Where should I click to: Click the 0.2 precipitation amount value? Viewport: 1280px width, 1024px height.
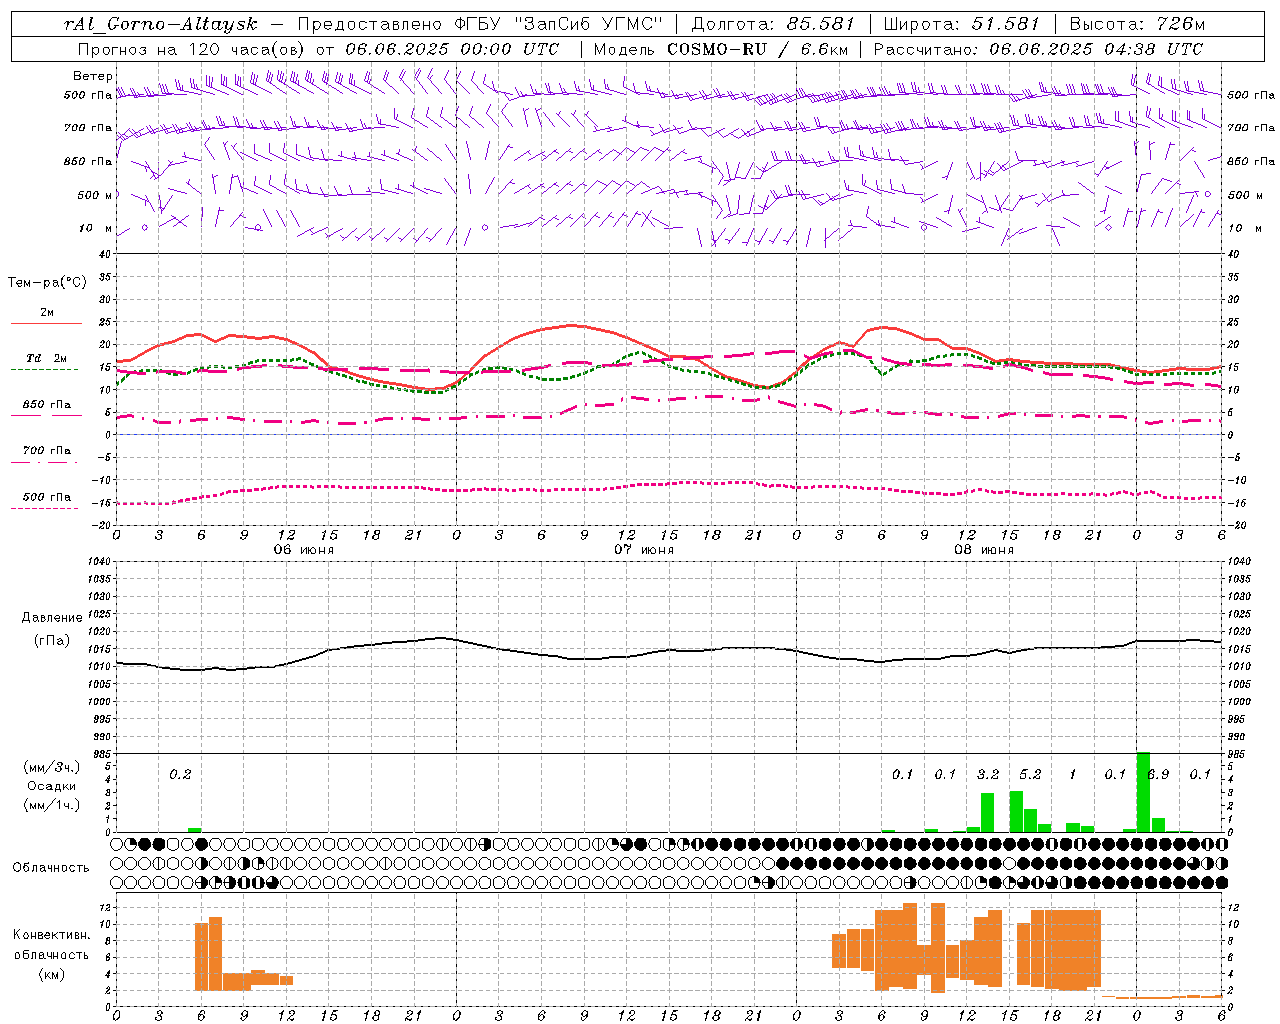[180, 775]
